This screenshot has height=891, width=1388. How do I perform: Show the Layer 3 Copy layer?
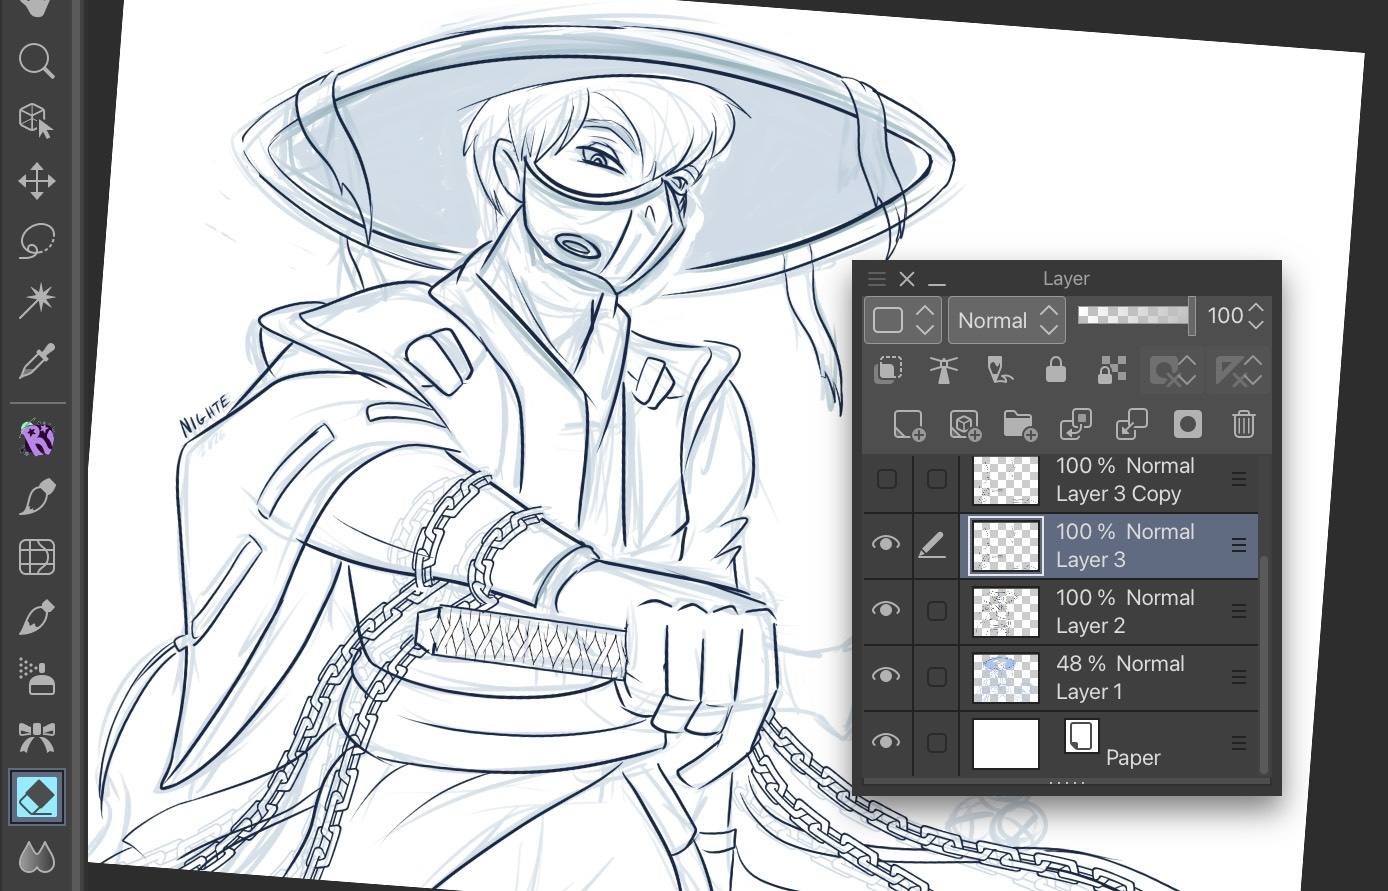click(x=886, y=480)
